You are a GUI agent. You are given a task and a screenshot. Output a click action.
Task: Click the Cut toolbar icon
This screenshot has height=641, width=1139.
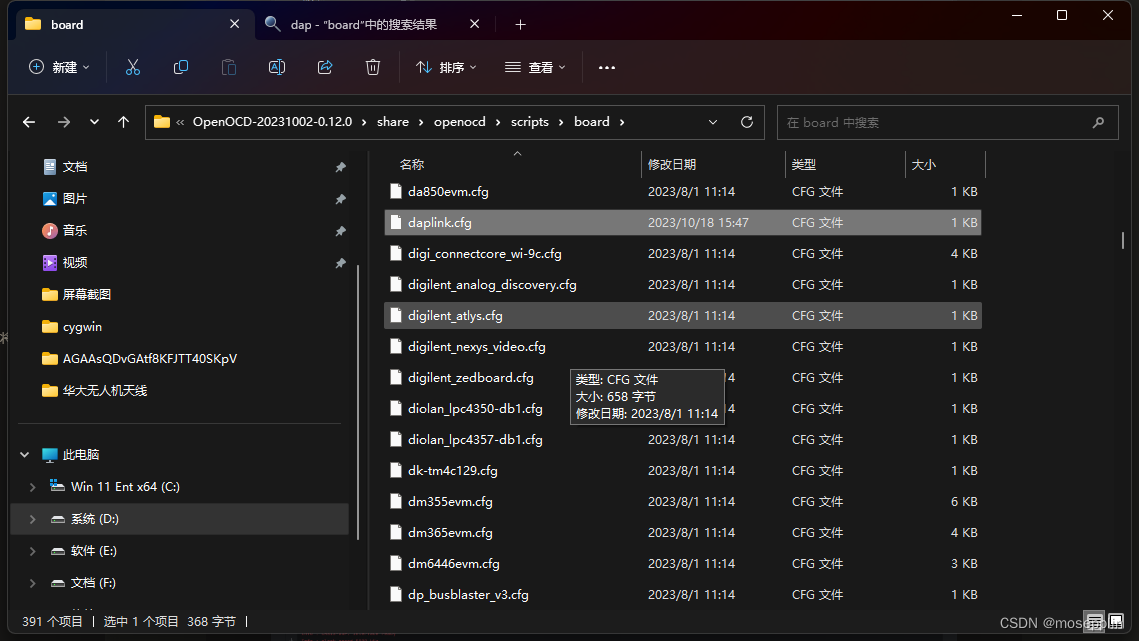tap(133, 67)
